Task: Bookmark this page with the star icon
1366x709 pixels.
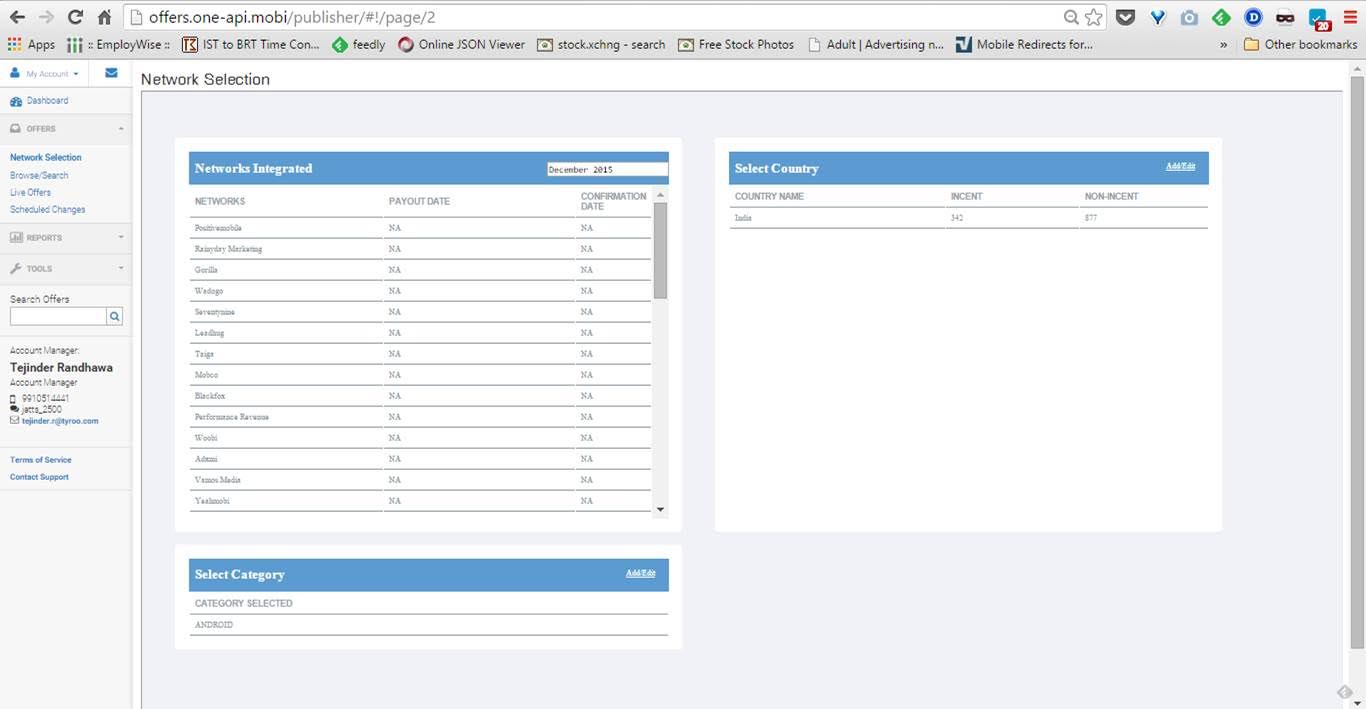Action: (1094, 17)
